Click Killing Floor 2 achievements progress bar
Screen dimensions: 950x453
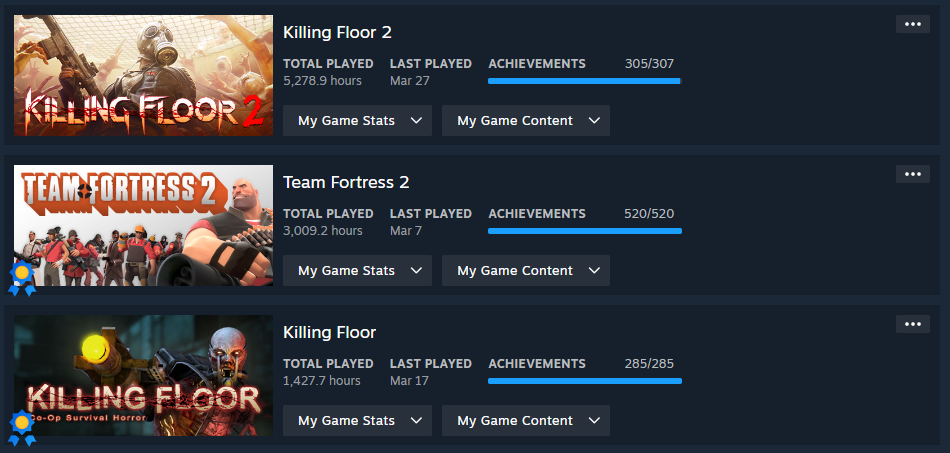pyautogui.click(x=584, y=81)
